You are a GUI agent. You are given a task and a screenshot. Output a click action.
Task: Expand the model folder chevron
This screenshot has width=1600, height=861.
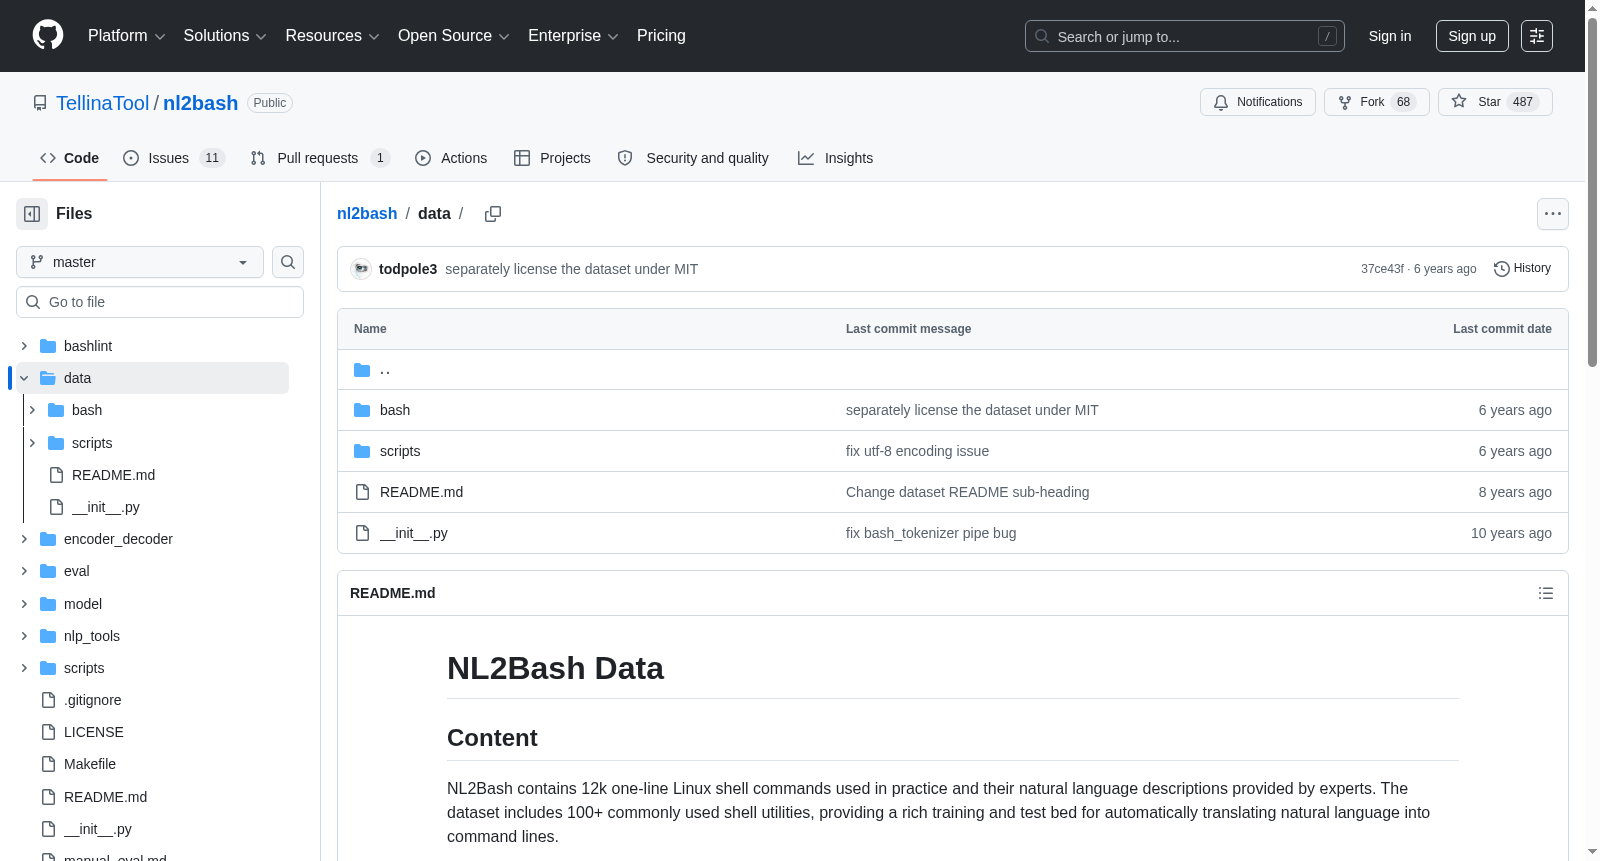pos(24,604)
